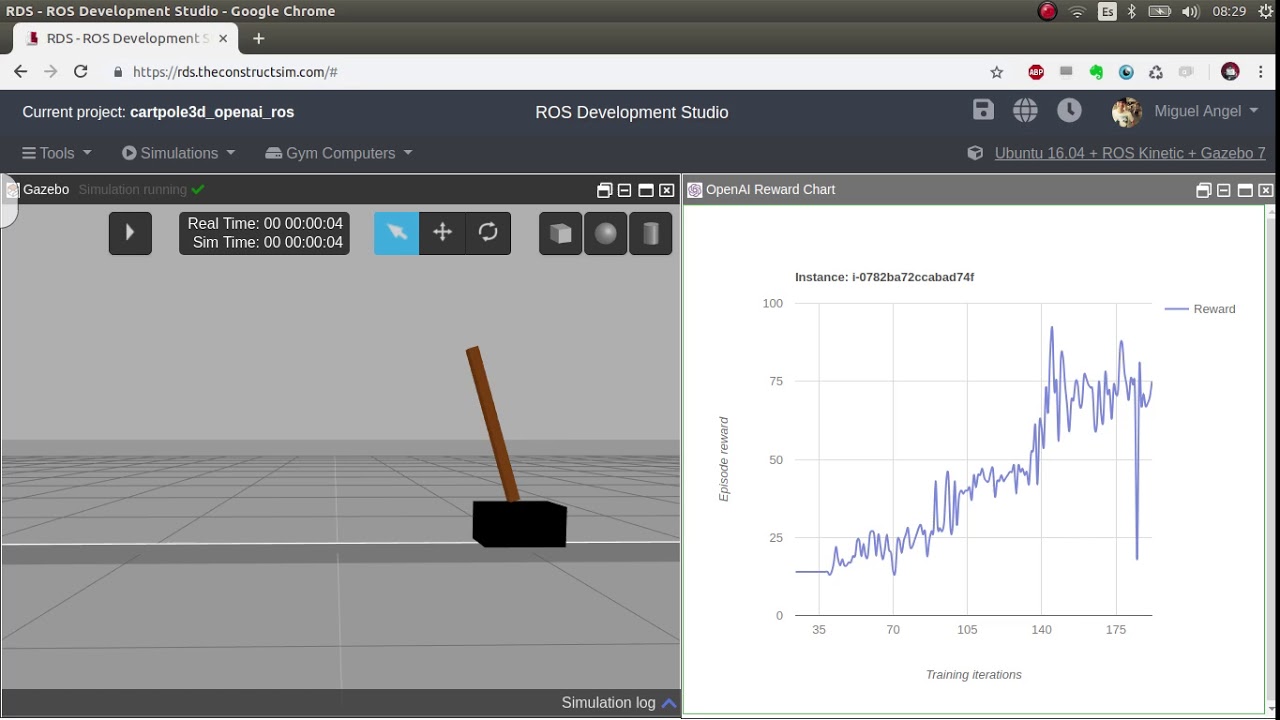The image size is (1280, 720).
Task: Click the ROS Development Studio header title
Action: click(632, 112)
